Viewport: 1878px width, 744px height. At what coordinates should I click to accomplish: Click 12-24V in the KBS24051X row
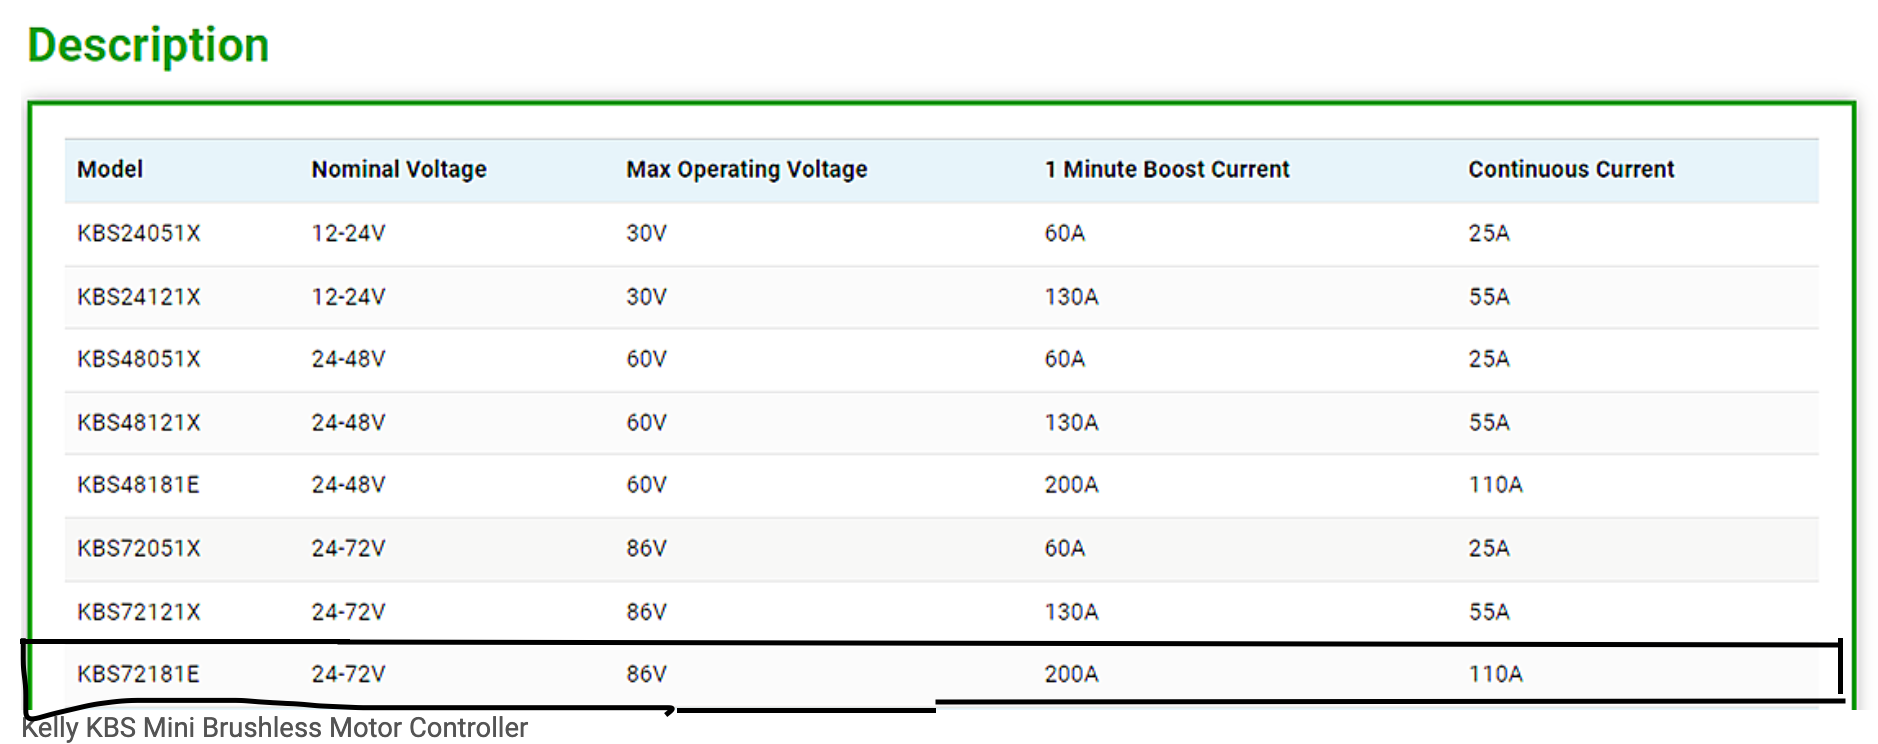click(348, 234)
